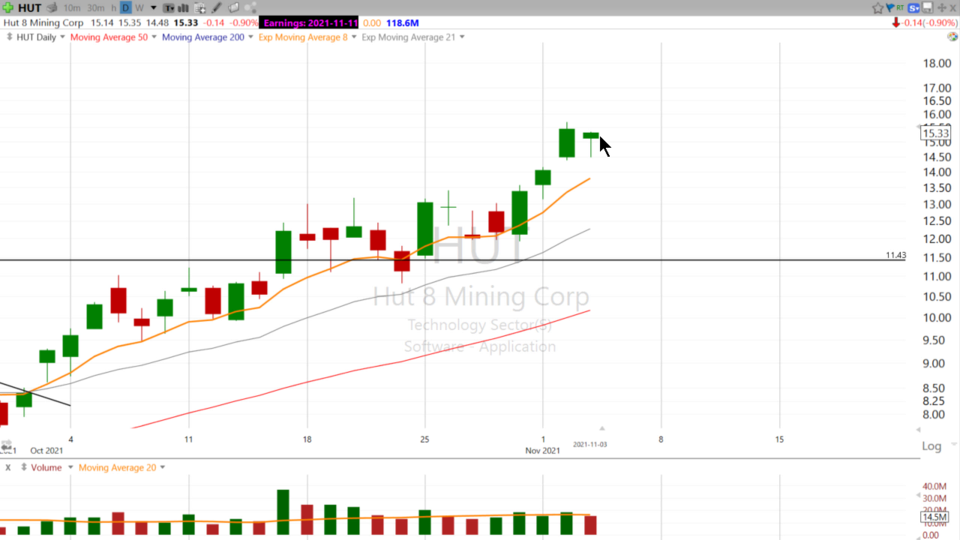Close the Volume pane with X
Viewport: 960px width, 540px height.
point(8,467)
